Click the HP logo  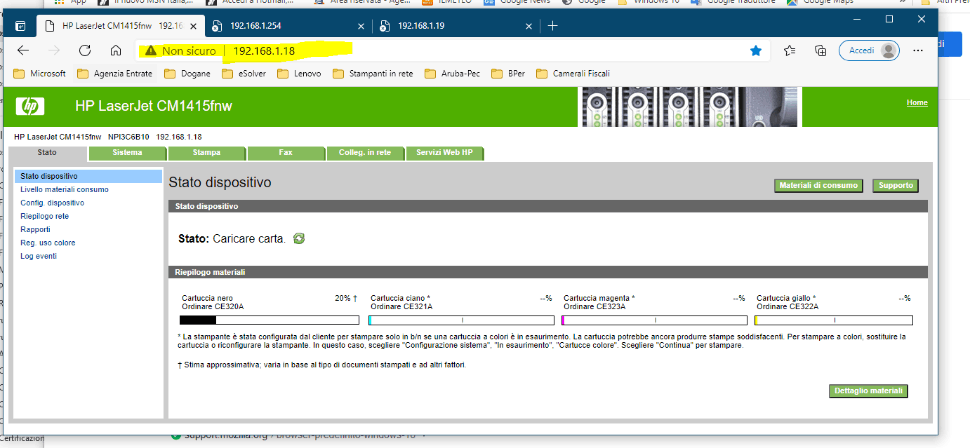click(30, 106)
